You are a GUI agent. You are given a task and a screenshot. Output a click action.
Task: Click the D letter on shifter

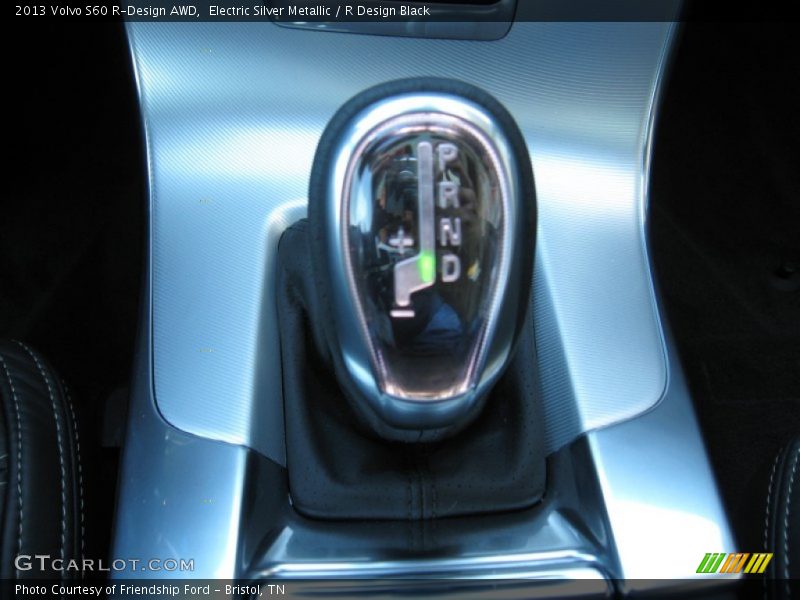point(451,267)
